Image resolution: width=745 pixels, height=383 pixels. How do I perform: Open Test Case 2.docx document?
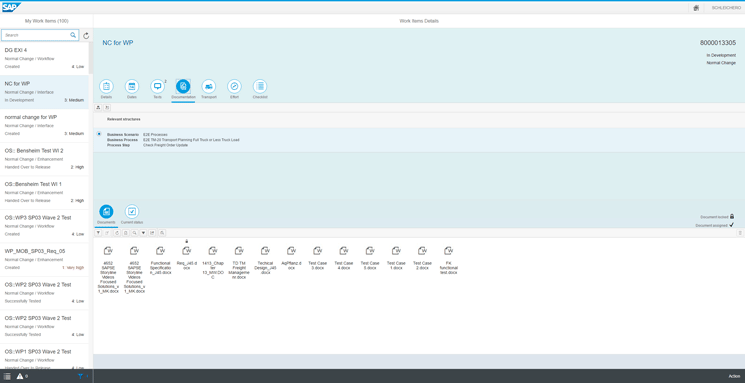(x=422, y=258)
